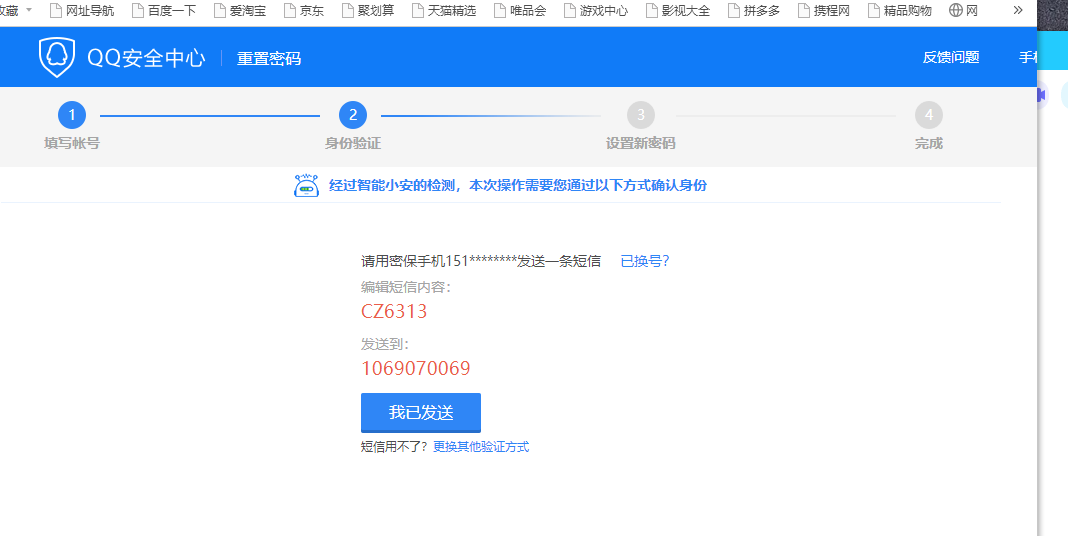Viewport: 1068px width, 536px height.
Task: Open the 携程网 bookmark
Action: point(824,10)
